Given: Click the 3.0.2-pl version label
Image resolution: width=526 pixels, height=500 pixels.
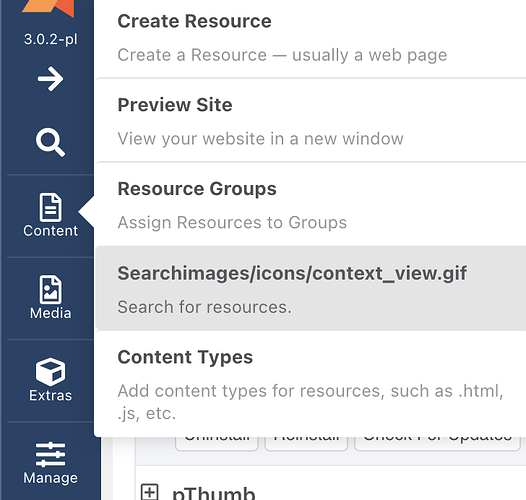Looking at the screenshot, I should (x=50, y=39).
